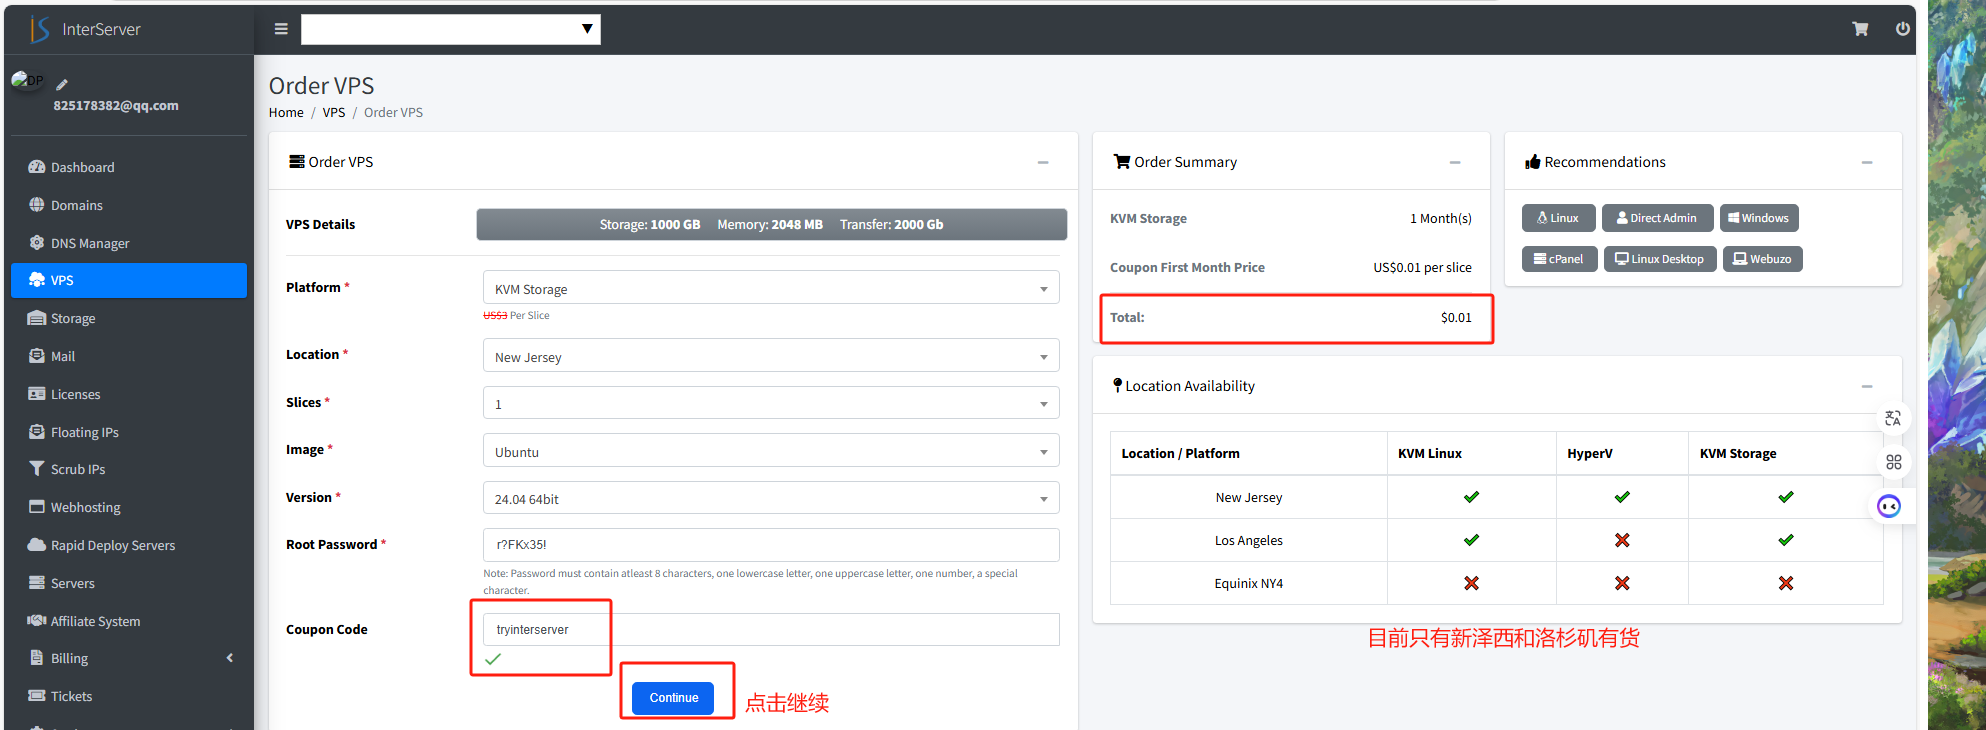Collapse the Order Summary panel

pos(1454,162)
